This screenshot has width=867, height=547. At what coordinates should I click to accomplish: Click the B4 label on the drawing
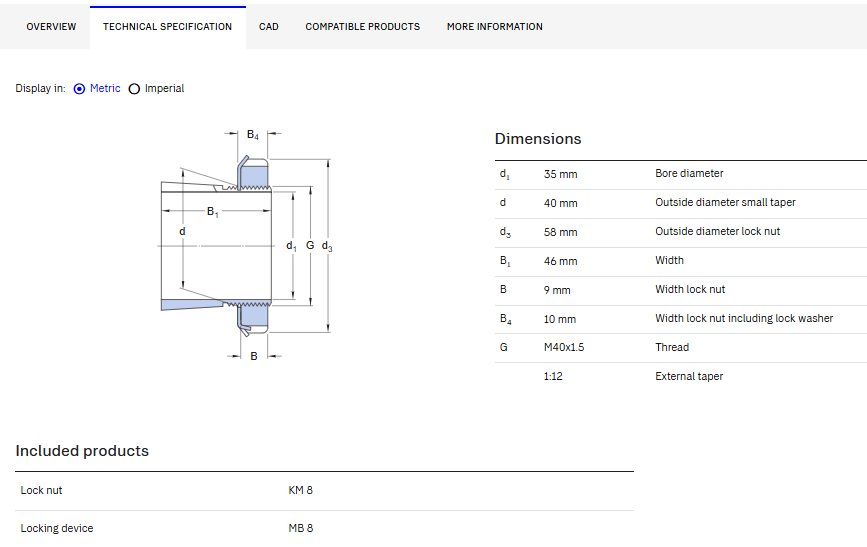pyautogui.click(x=253, y=135)
